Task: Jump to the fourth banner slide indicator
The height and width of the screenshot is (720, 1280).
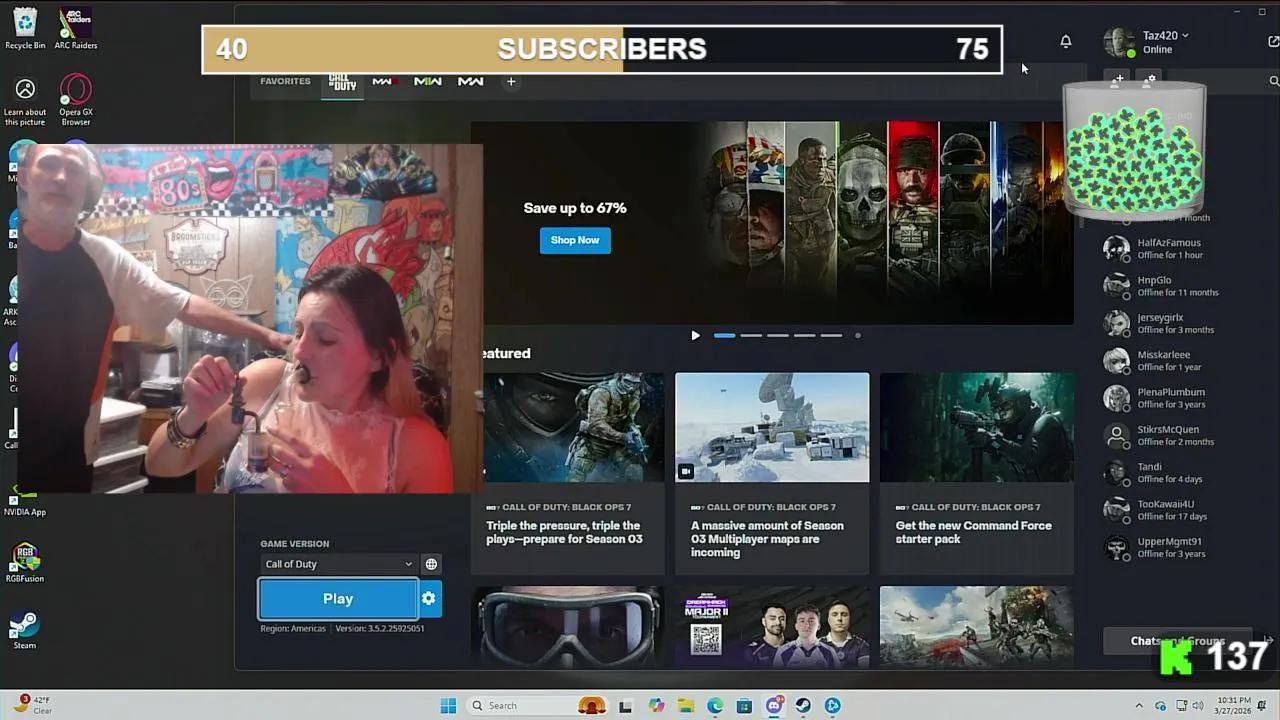Action: tap(804, 335)
